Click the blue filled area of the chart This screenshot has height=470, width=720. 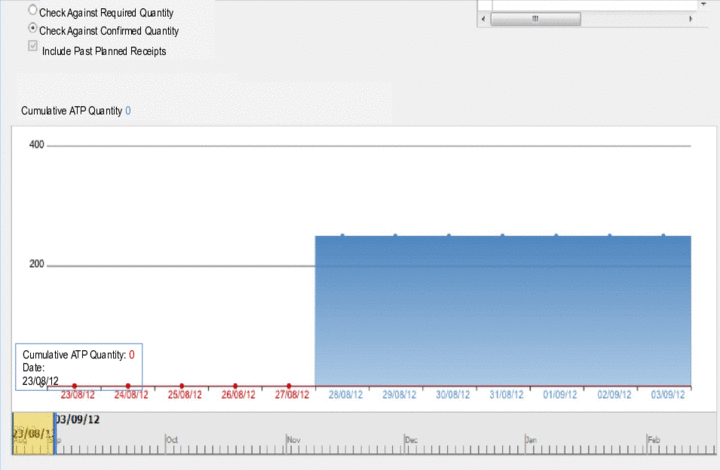tap(500, 310)
